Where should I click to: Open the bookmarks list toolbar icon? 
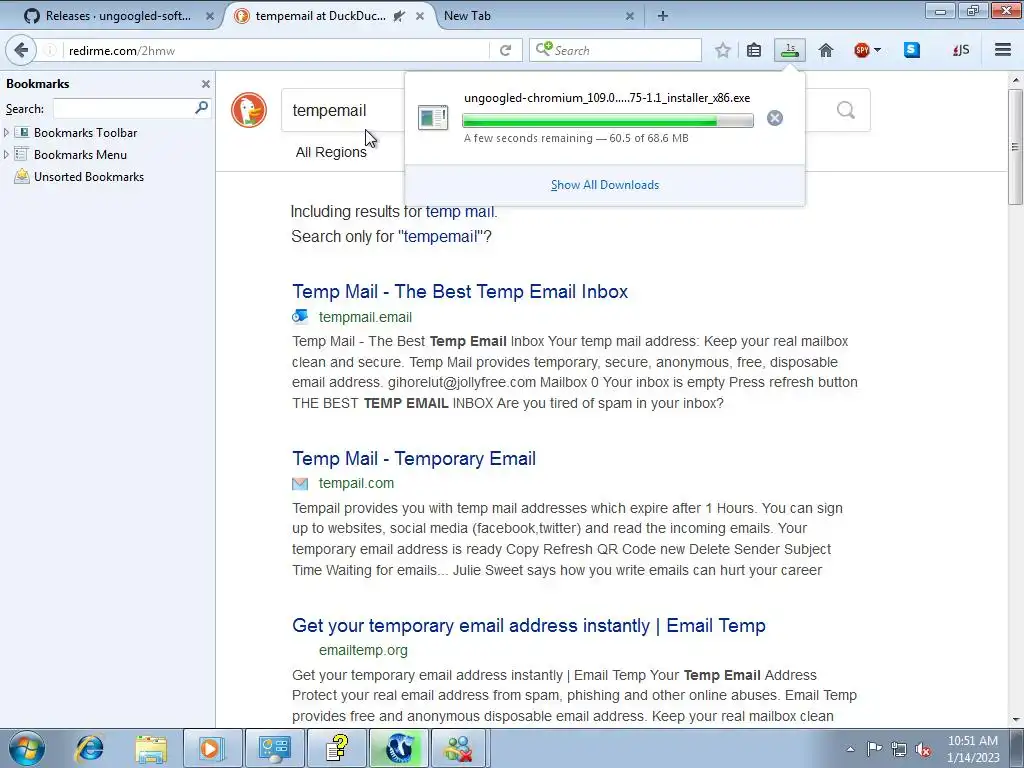(754, 50)
